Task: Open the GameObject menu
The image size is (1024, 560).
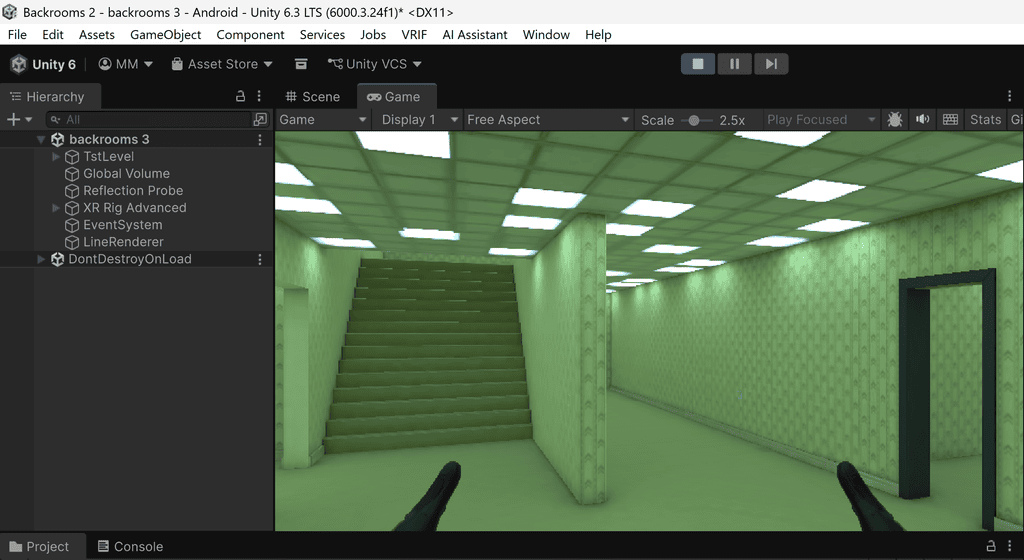Action: click(165, 35)
